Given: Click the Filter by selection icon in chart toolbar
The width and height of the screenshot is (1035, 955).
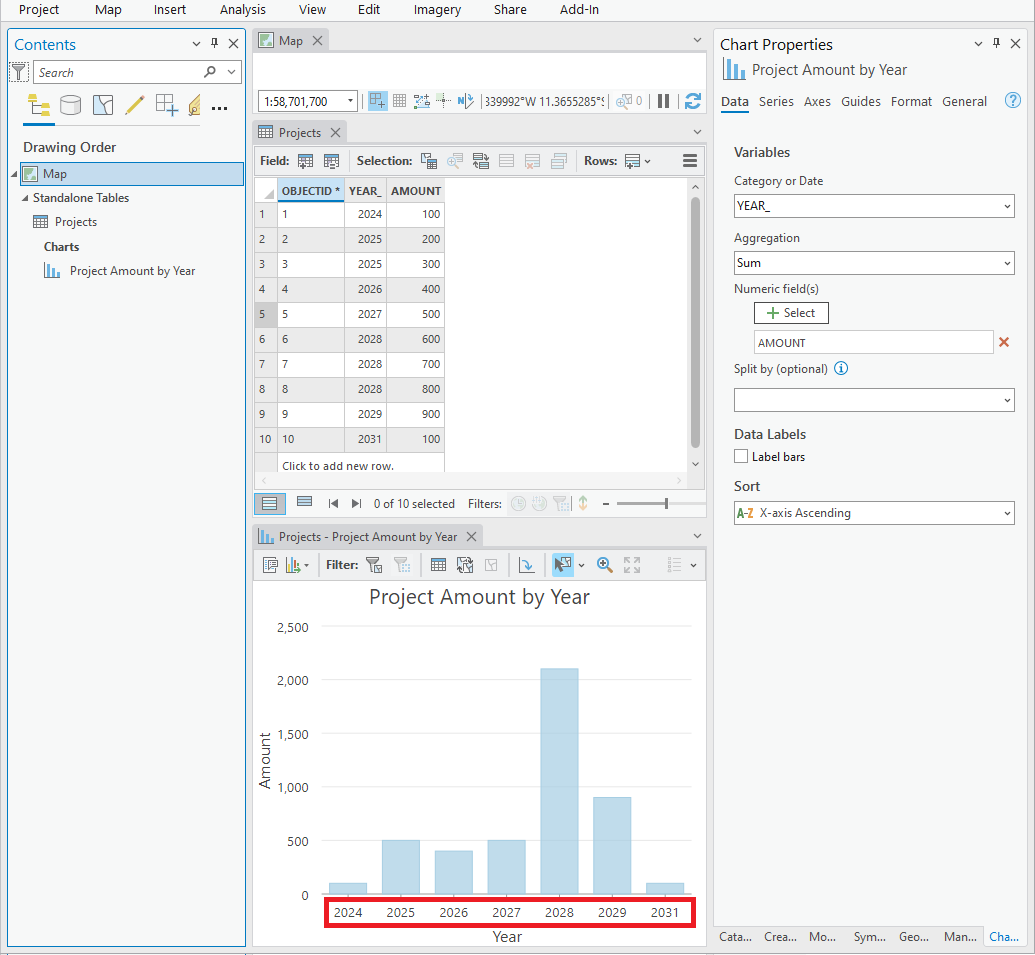Looking at the screenshot, I should pyautogui.click(x=374, y=565).
